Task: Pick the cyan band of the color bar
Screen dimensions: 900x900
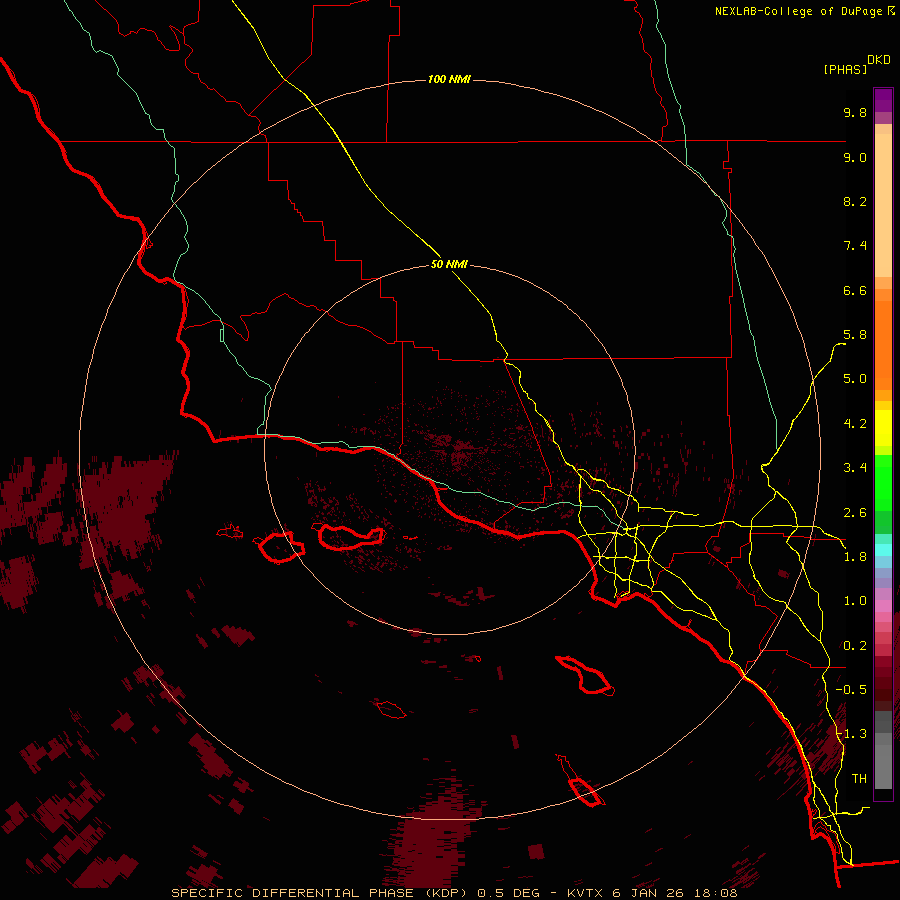Action: point(883,550)
